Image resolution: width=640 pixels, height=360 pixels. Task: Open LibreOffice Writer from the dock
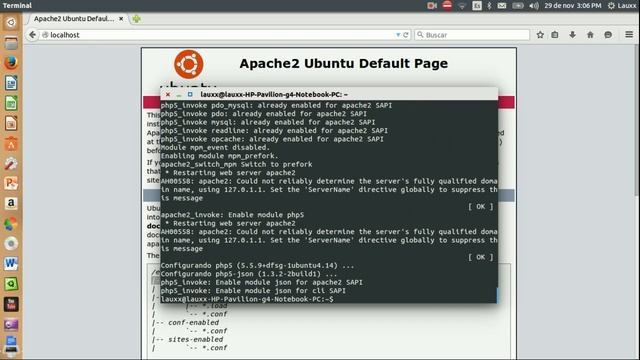[x=11, y=83]
